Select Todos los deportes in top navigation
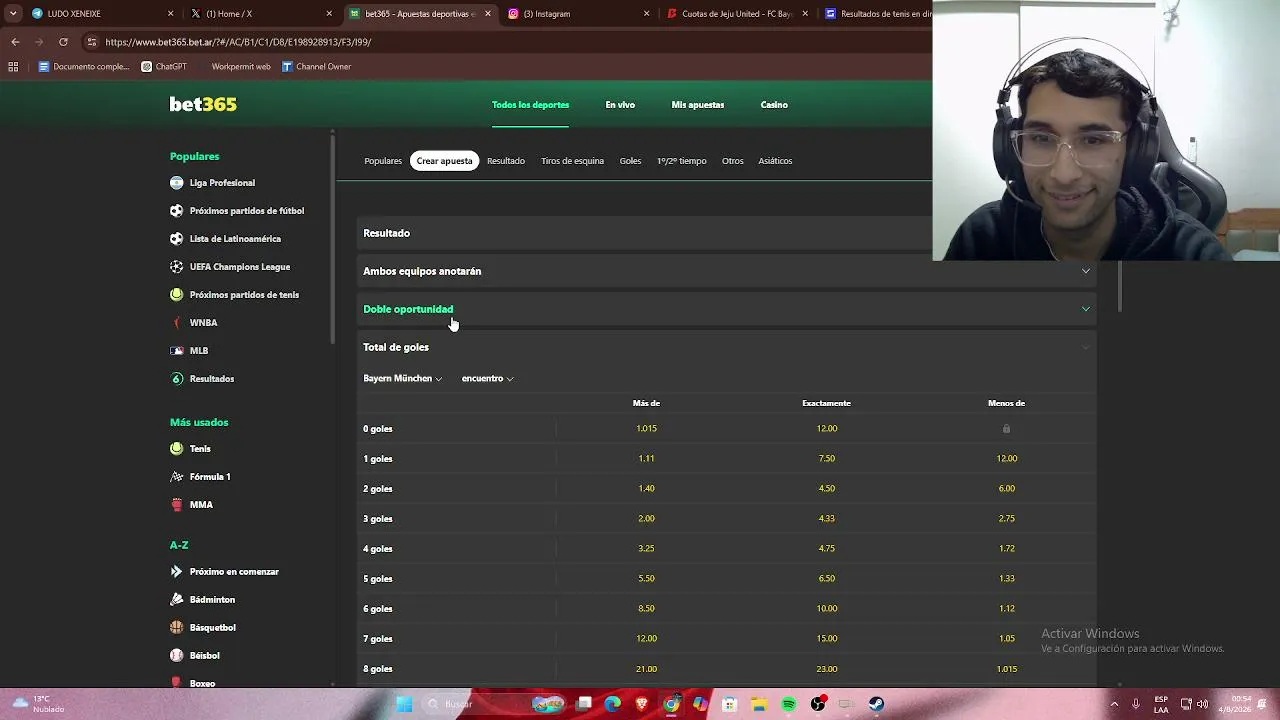This screenshot has height=720, width=1280. click(530, 105)
